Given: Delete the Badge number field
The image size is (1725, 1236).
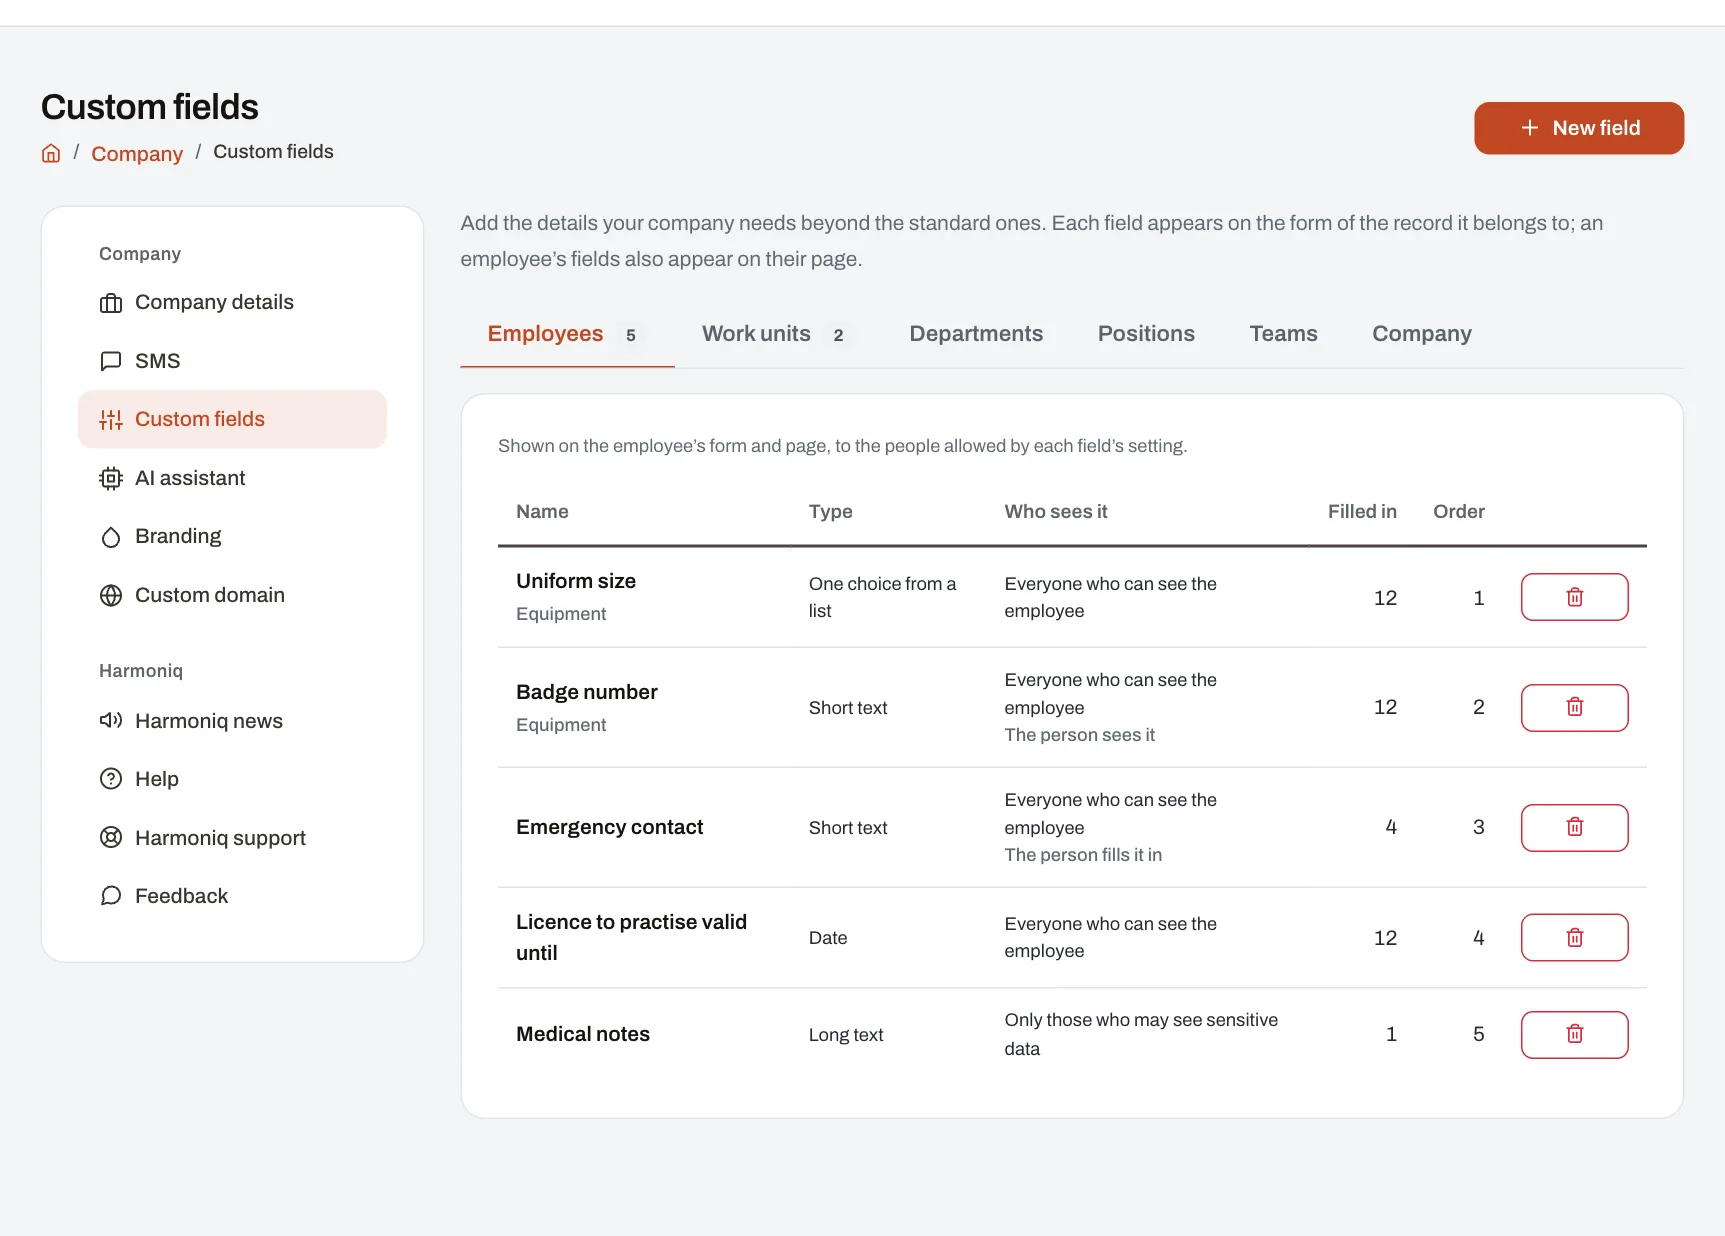Looking at the screenshot, I should [x=1574, y=707].
